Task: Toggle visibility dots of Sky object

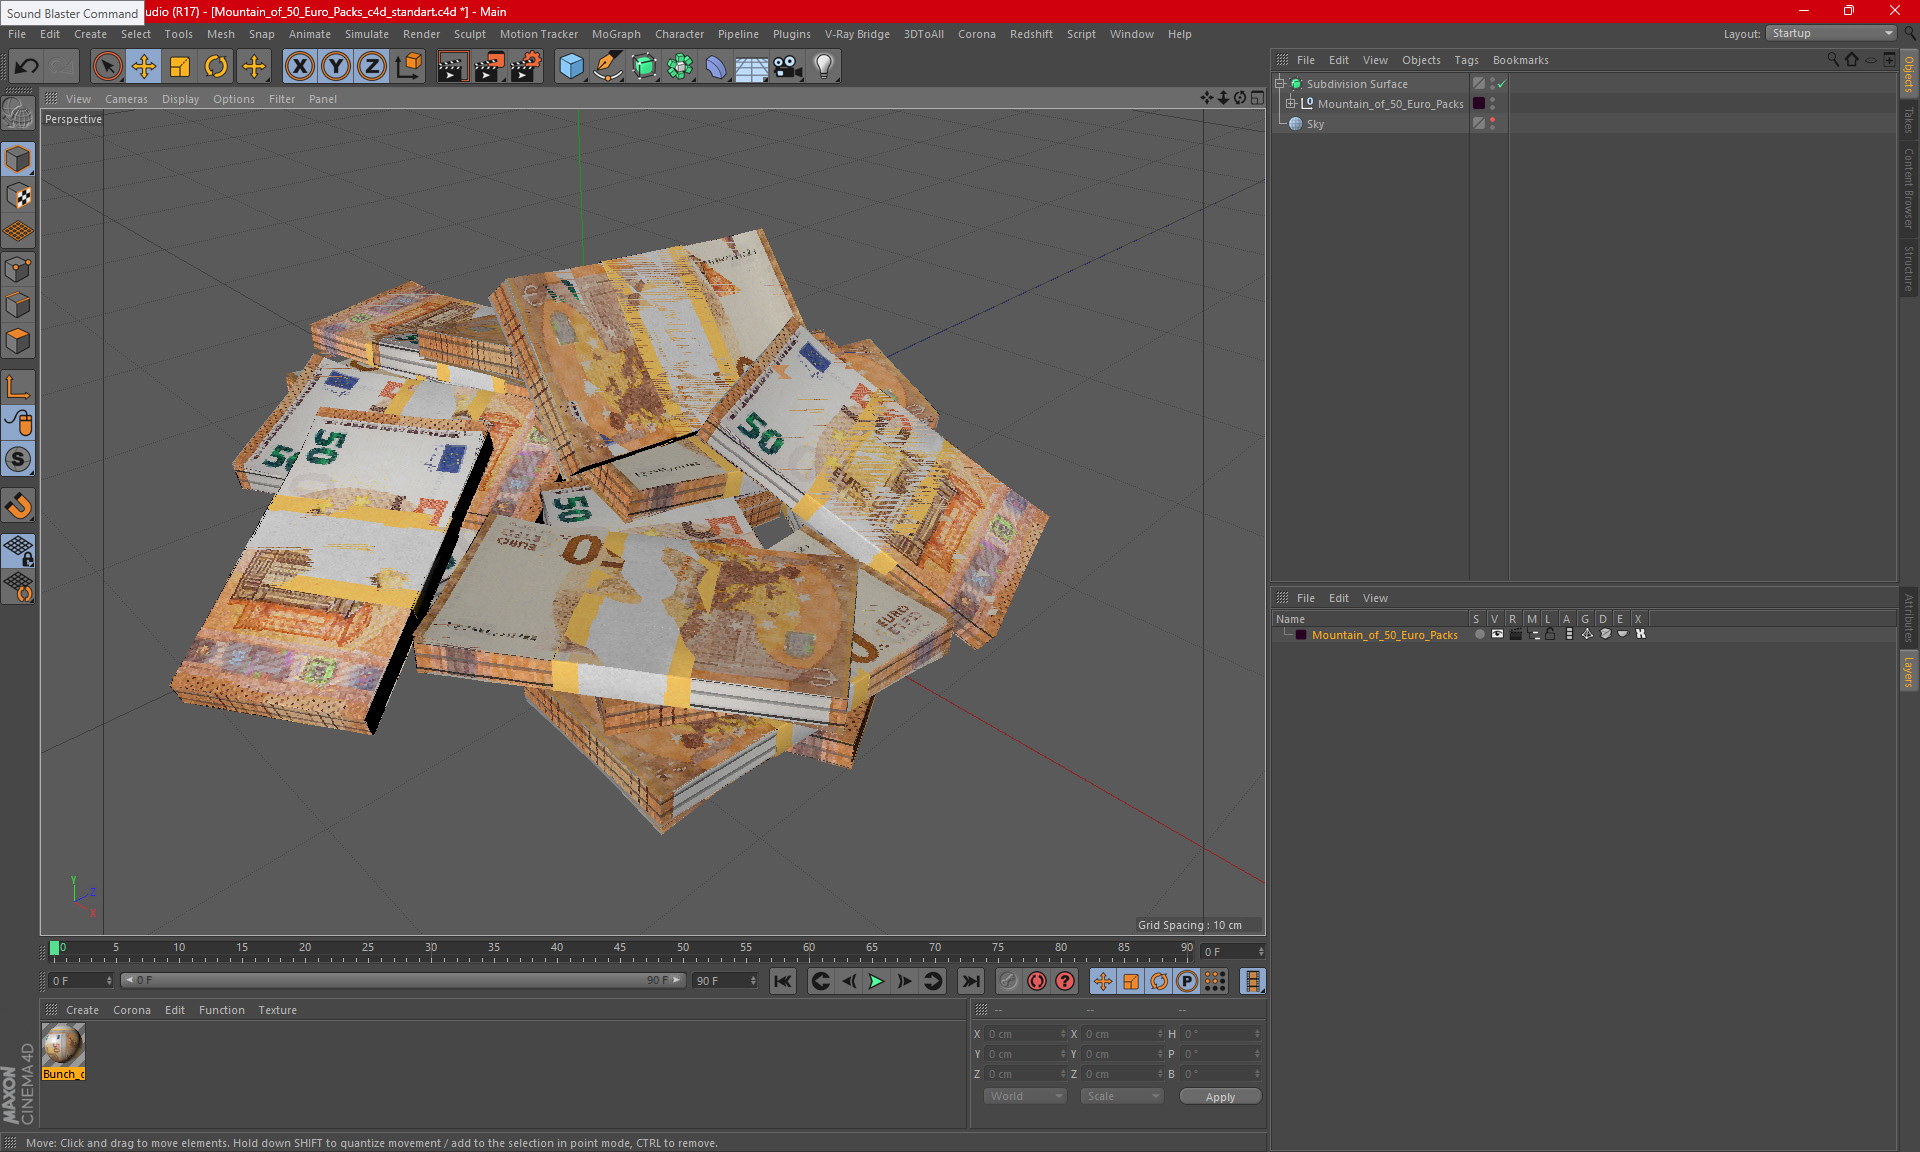Action: click(x=1493, y=123)
